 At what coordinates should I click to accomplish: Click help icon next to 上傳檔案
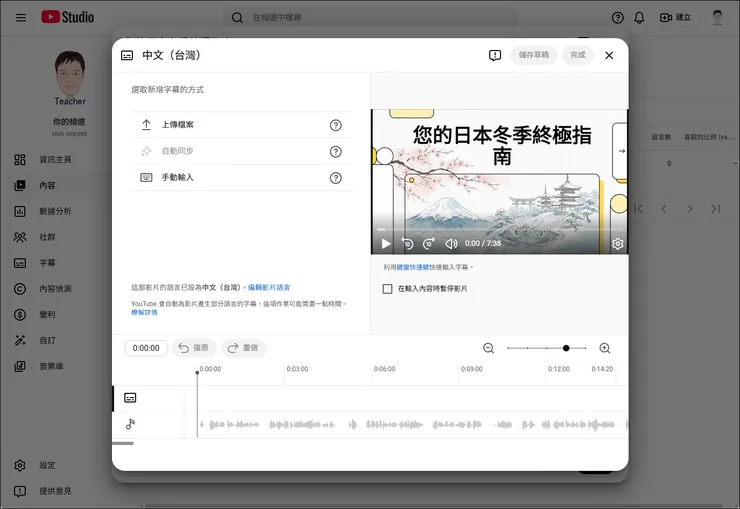[x=336, y=125]
